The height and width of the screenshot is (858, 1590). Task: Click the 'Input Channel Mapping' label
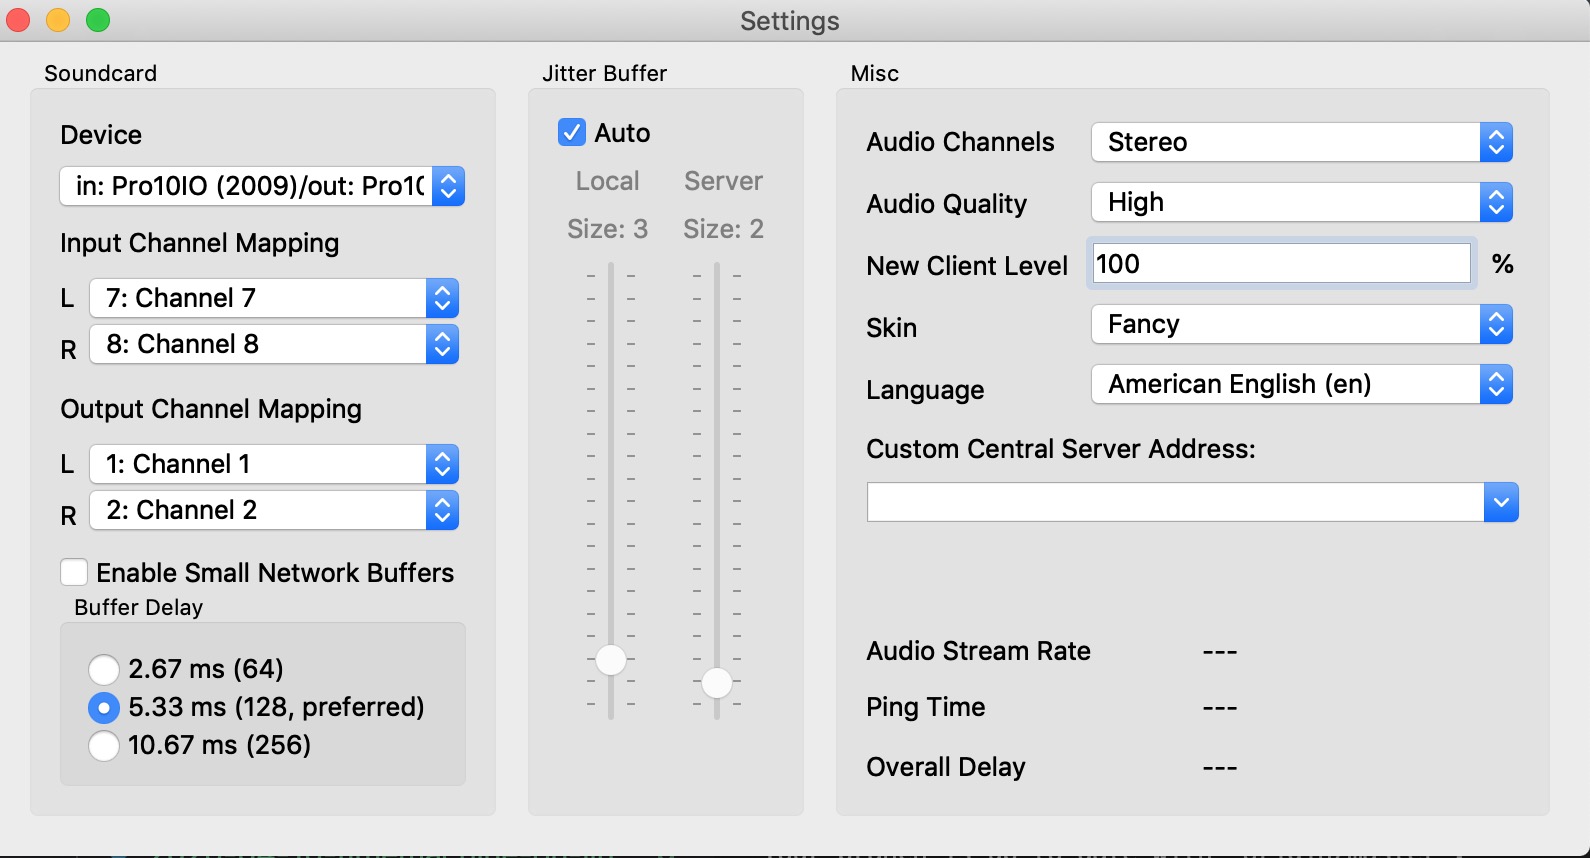pos(200,243)
